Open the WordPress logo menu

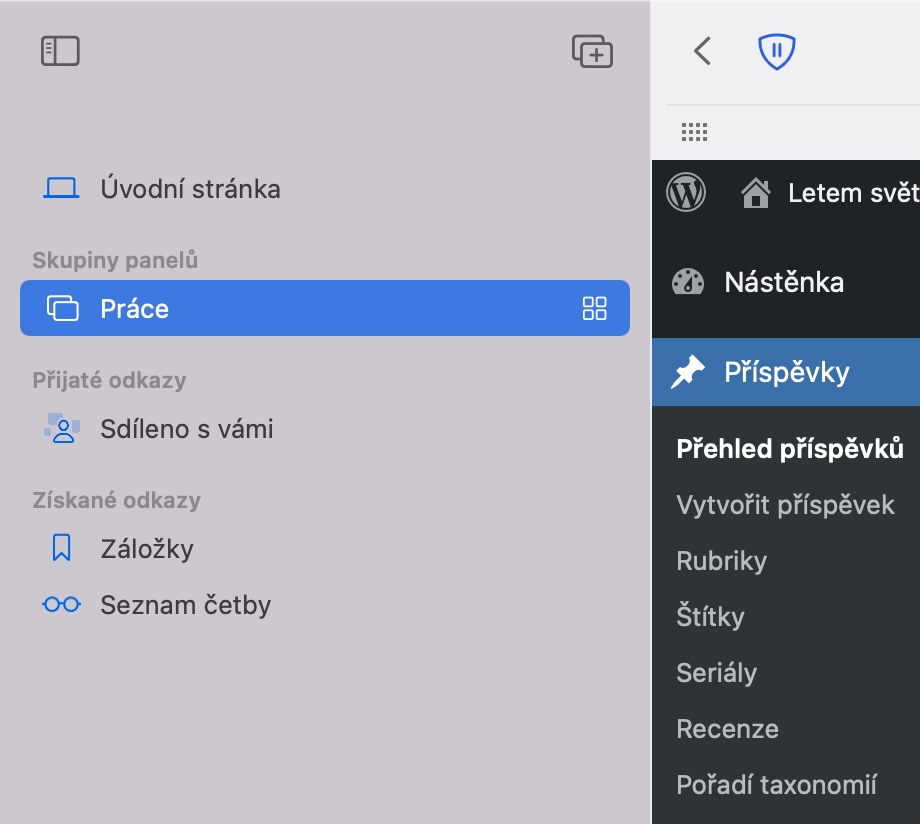pyautogui.click(x=686, y=192)
